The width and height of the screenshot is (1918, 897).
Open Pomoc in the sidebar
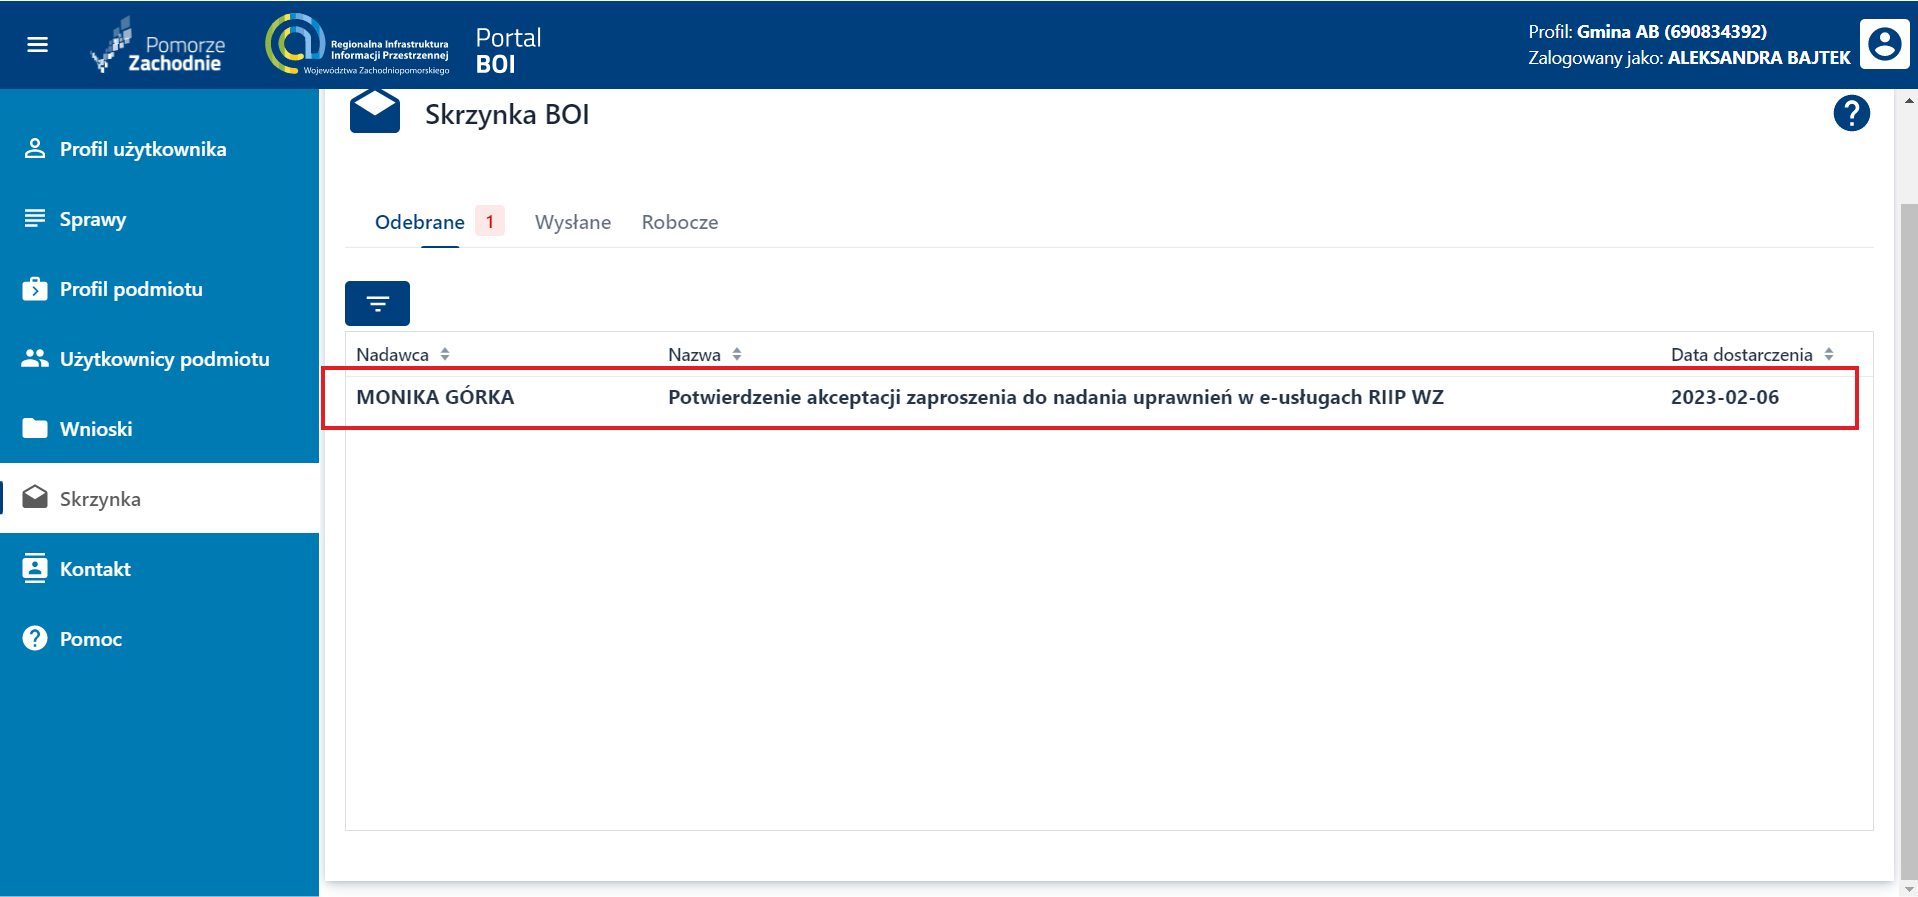90,639
